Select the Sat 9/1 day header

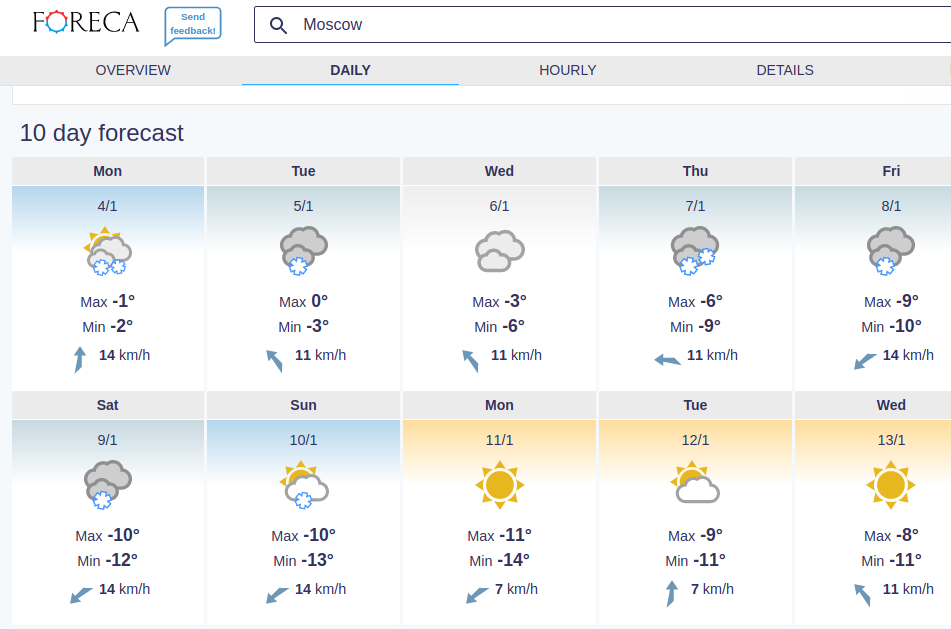107,405
